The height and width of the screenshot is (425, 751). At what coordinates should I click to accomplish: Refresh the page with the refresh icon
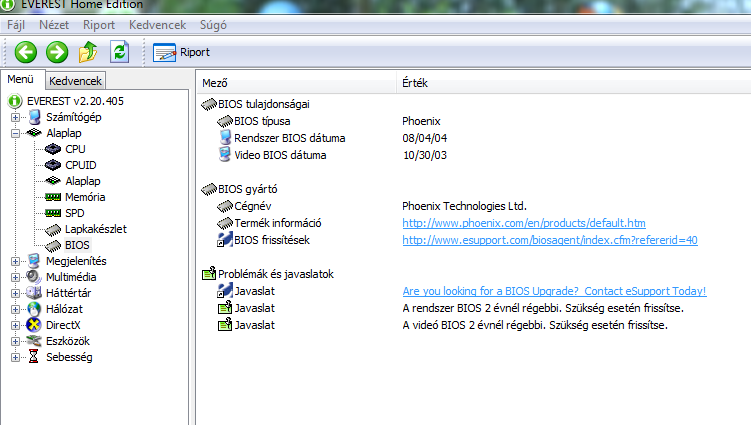(119, 52)
